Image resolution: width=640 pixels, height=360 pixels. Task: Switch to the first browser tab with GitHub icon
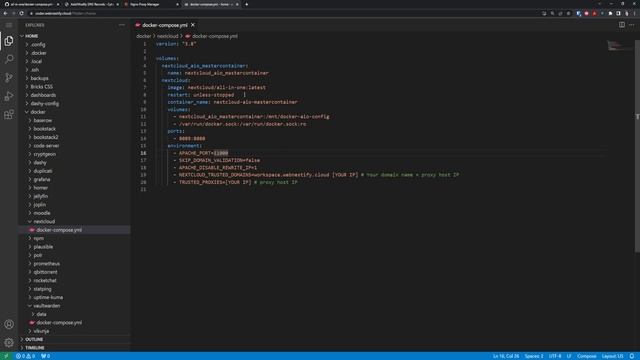pyautogui.click(x=31, y=4)
